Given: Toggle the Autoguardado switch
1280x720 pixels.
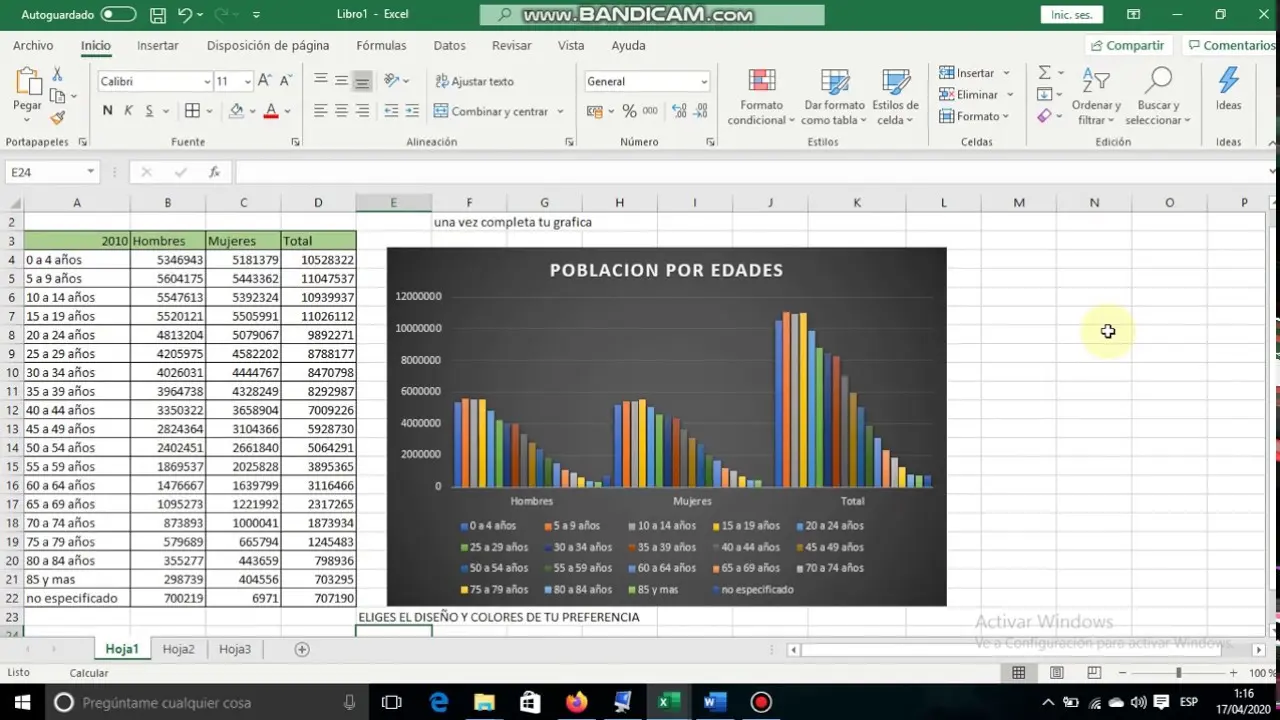Looking at the screenshot, I should tap(118, 15).
